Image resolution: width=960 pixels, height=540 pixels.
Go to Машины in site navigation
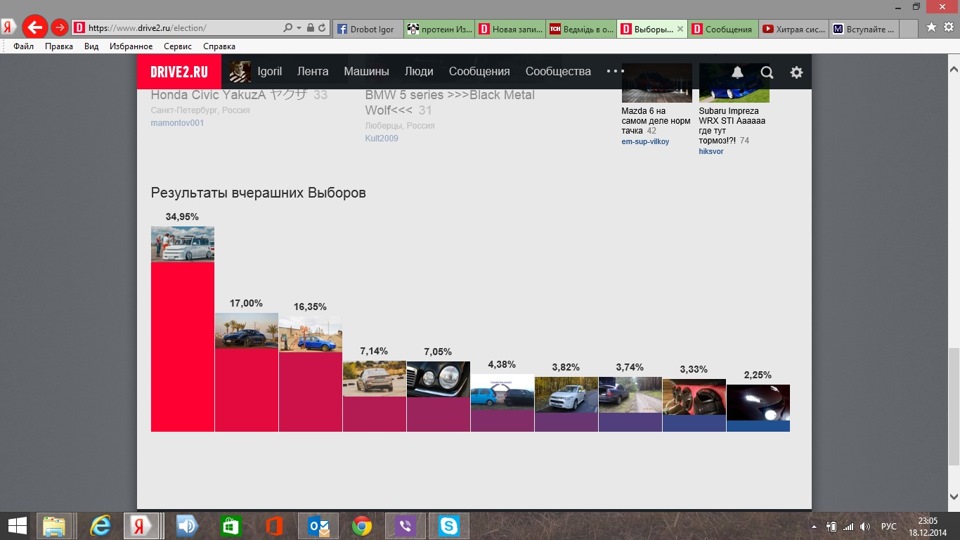366,71
